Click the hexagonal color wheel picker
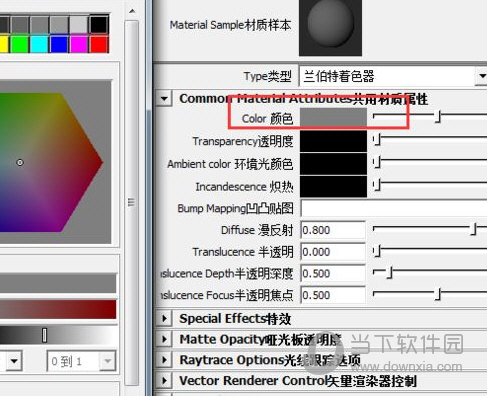The height and width of the screenshot is (396, 487). pos(50,162)
